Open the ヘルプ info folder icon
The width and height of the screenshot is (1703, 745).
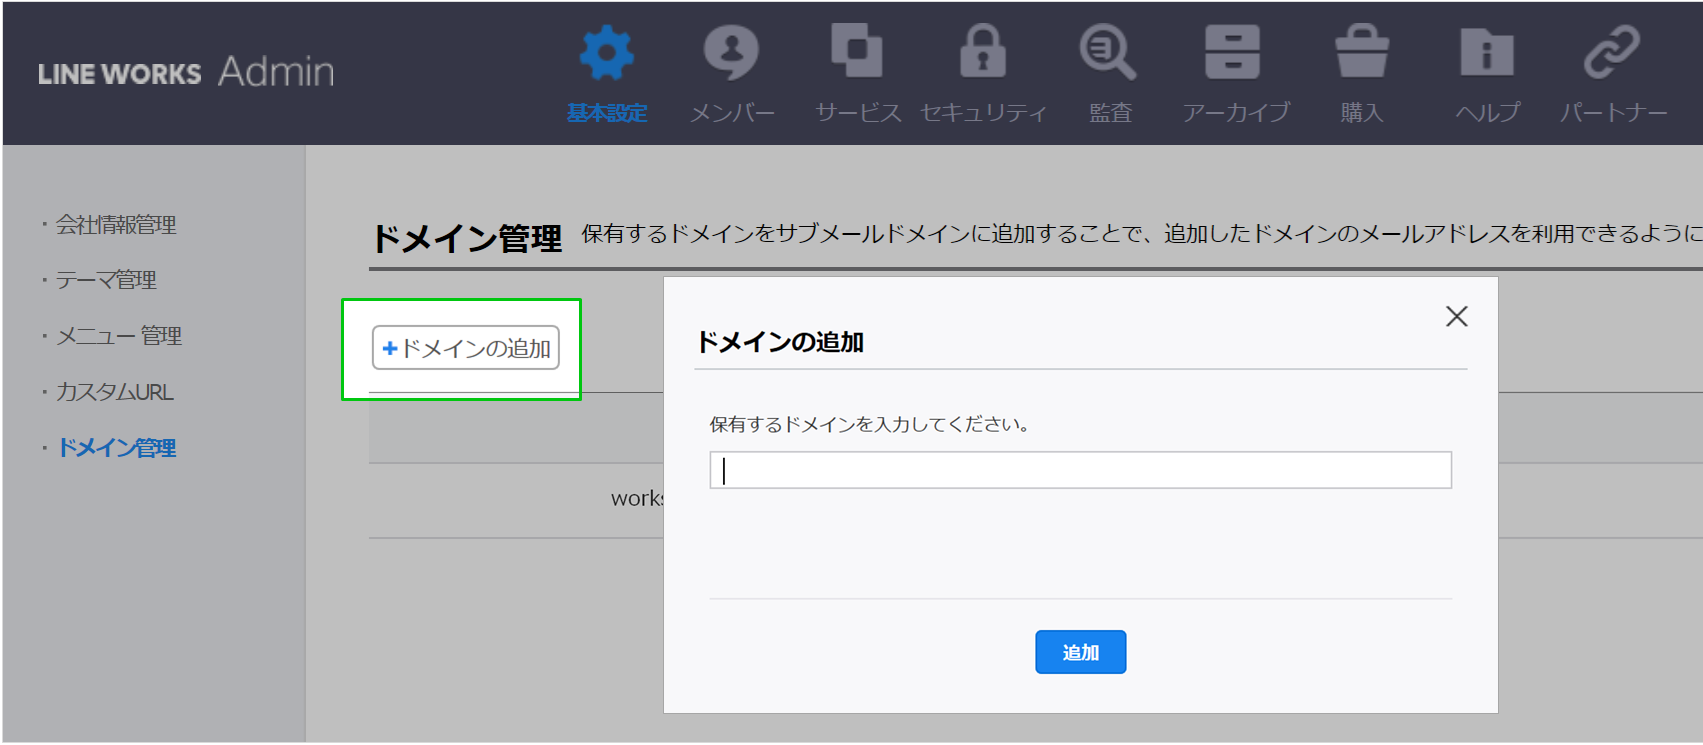click(1486, 52)
